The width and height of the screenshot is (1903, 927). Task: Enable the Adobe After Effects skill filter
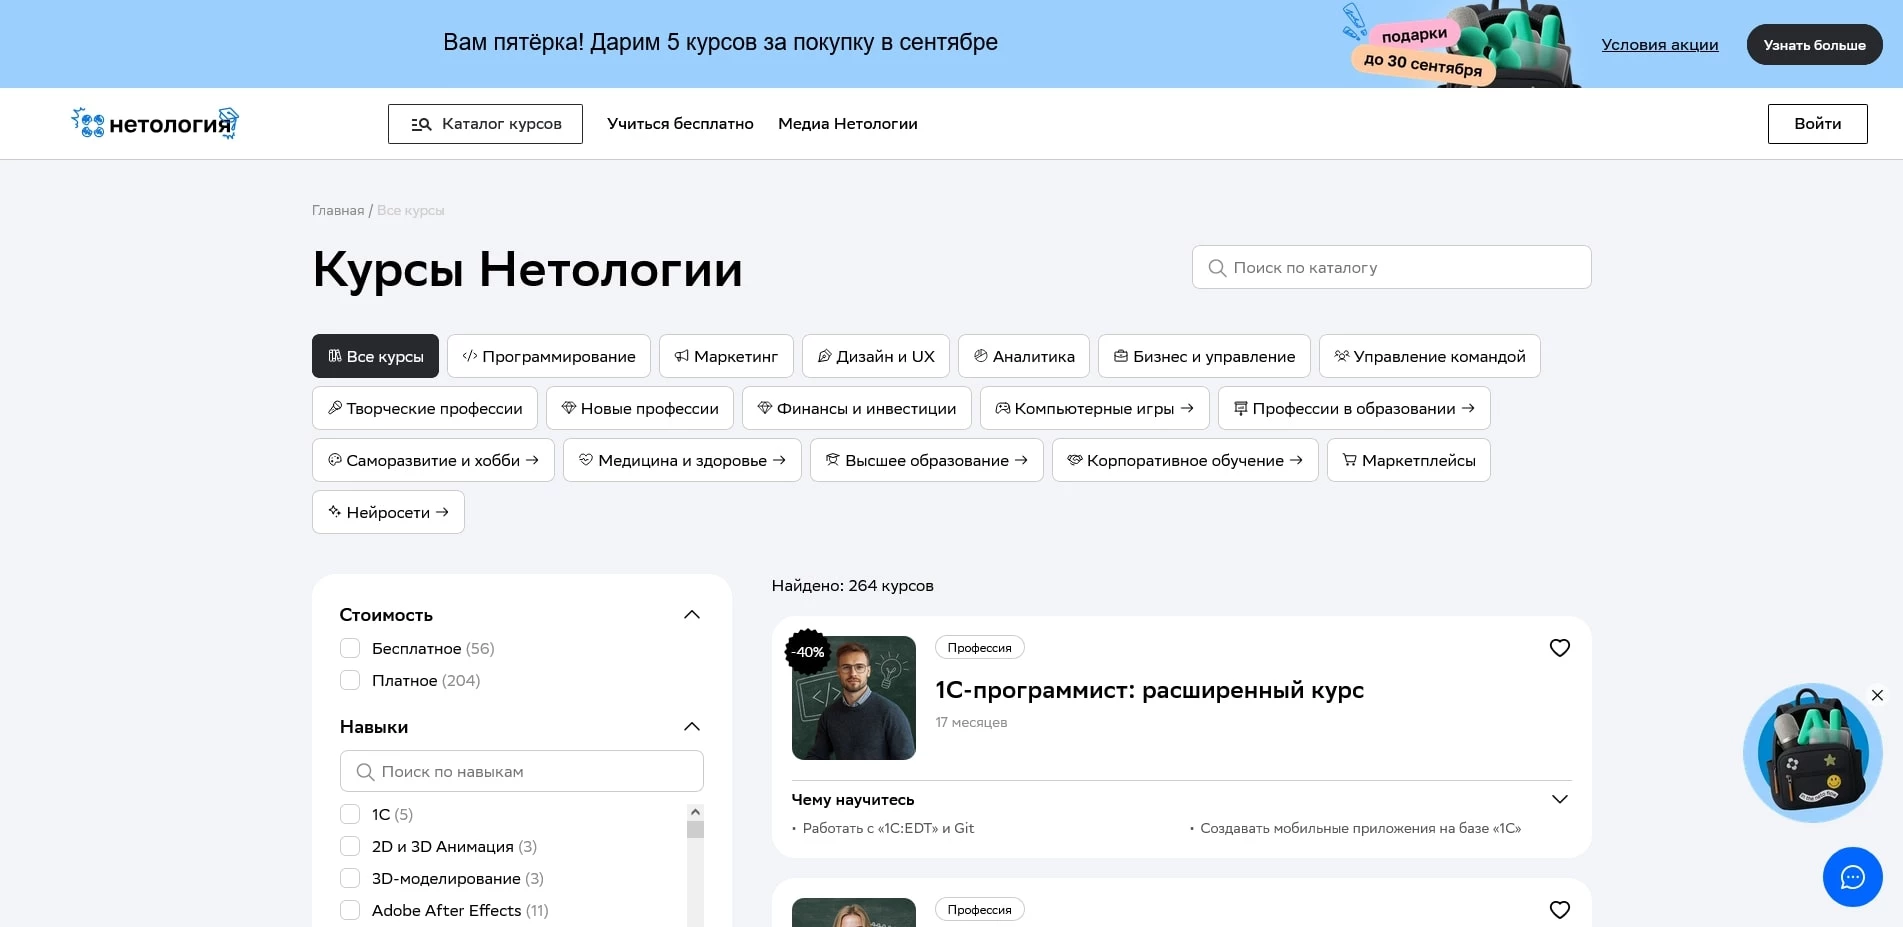(350, 910)
